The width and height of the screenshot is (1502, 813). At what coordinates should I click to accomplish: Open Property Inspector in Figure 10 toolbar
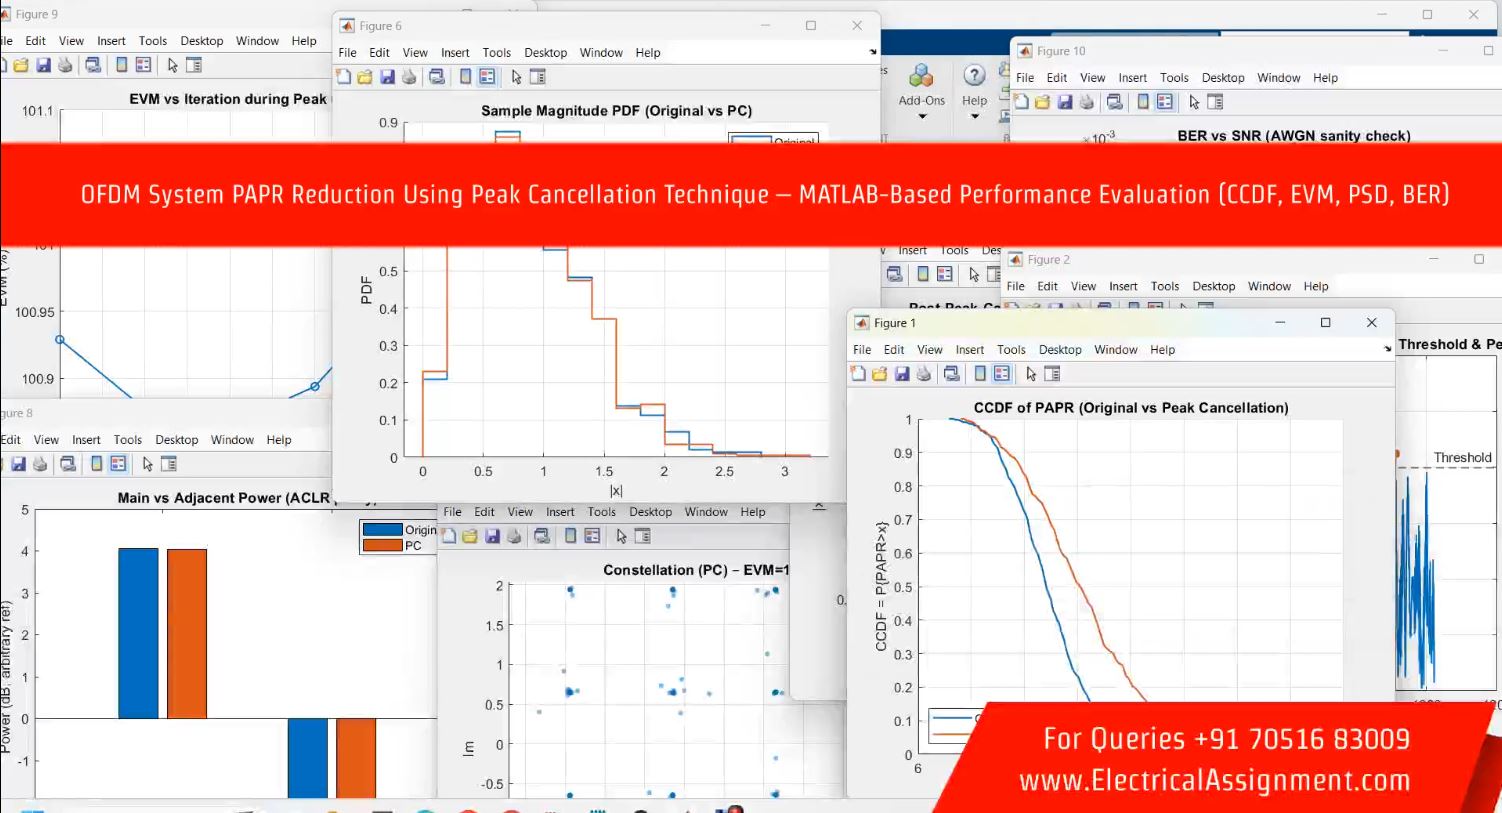coord(1216,102)
